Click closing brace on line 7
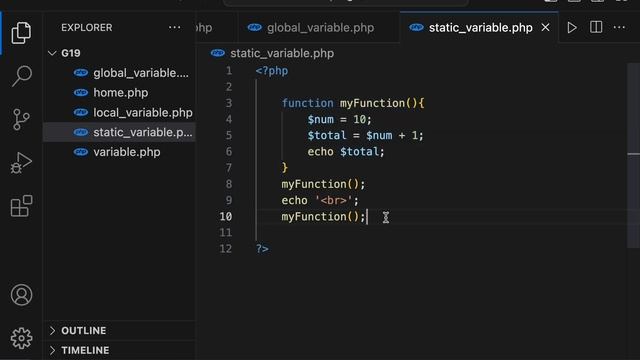Image resolution: width=640 pixels, height=360 pixels. pos(284,168)
